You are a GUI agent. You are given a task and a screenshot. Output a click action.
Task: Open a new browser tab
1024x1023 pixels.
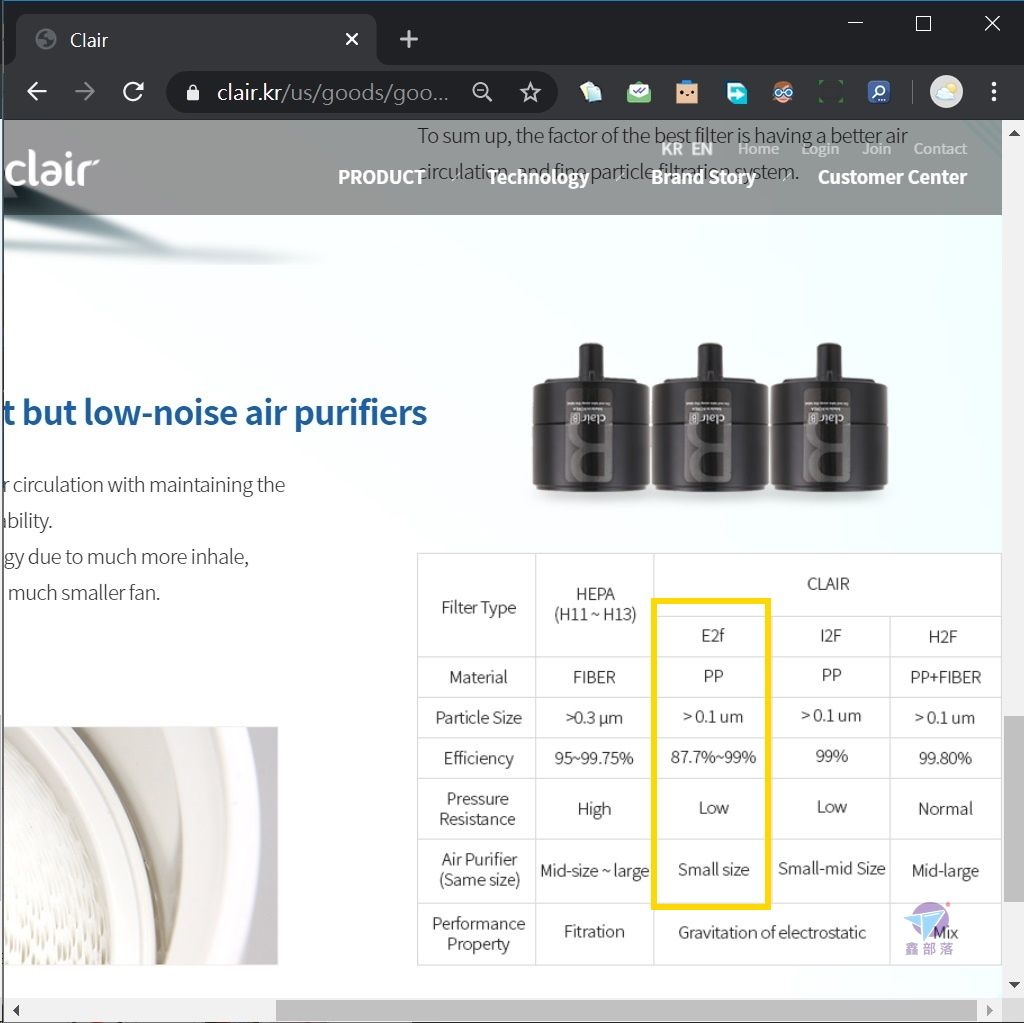(409, 39)
